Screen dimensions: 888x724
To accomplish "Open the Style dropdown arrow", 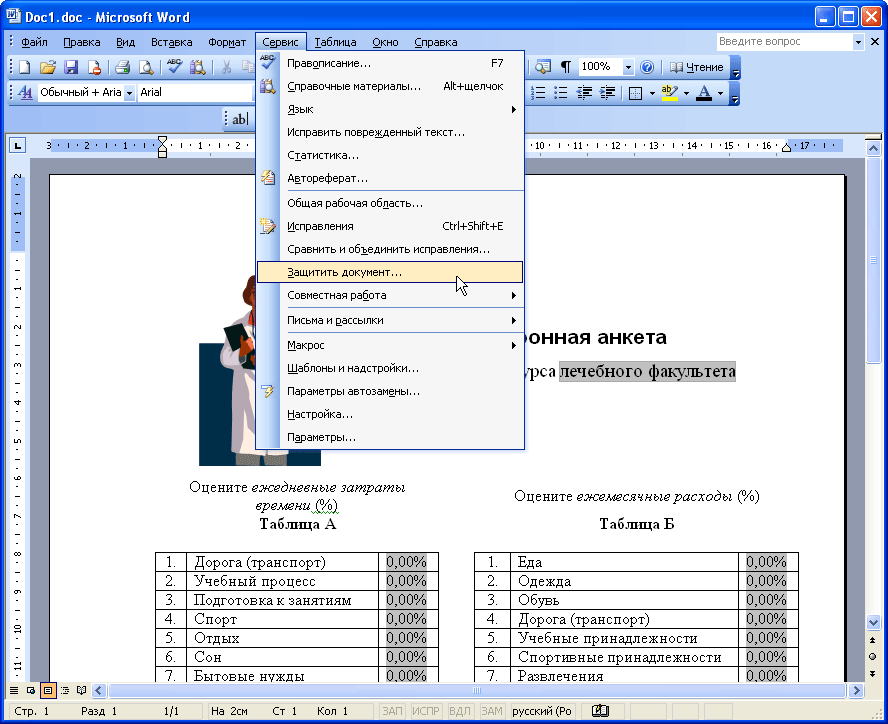I will (x=129, y=92).
